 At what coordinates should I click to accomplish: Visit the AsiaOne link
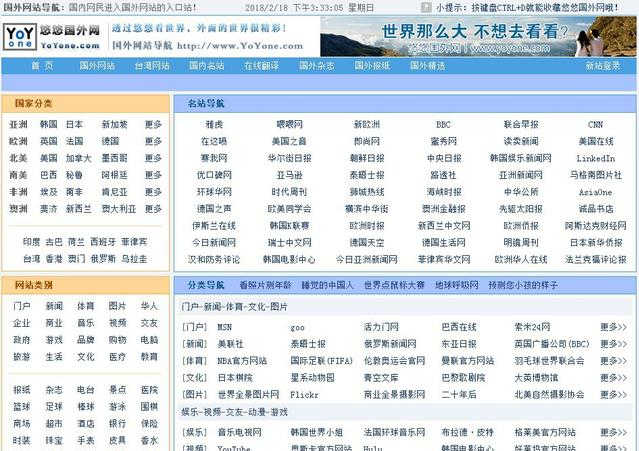pos(595,192)
